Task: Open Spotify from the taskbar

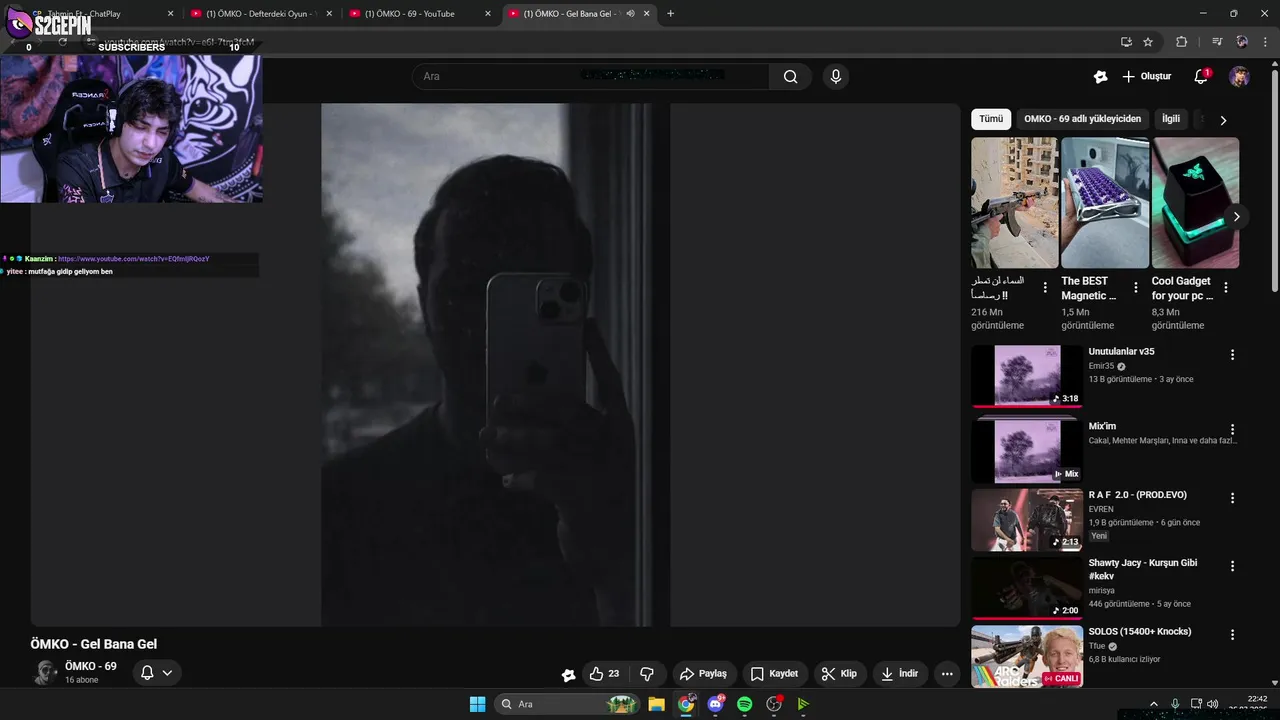Action: pos(744,704)
